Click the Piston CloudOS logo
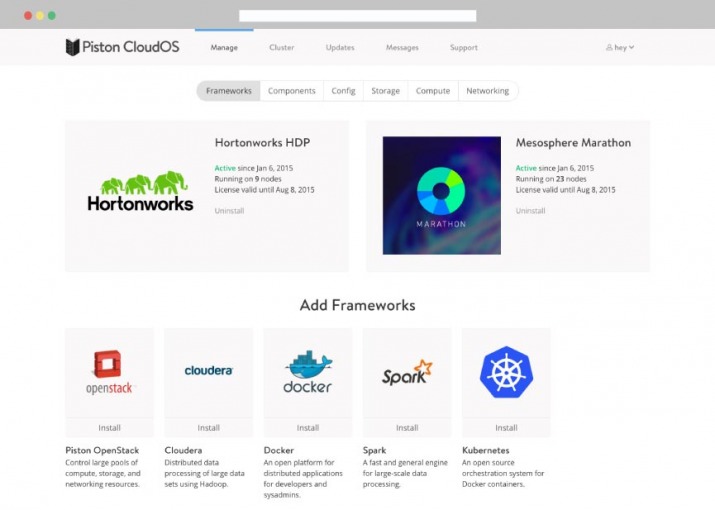The image size is (715, 510). click(x=122, y=47)
